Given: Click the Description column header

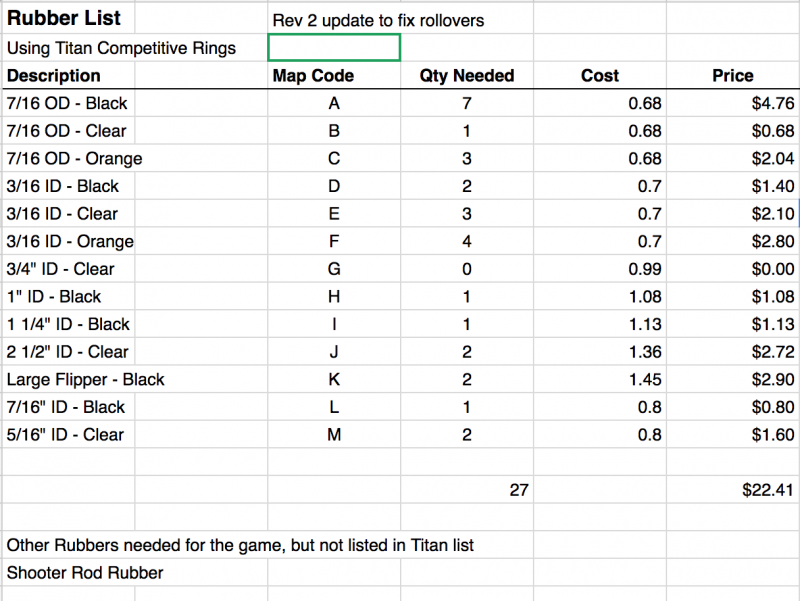Looking at the screenshot, I should click(68, 76).
